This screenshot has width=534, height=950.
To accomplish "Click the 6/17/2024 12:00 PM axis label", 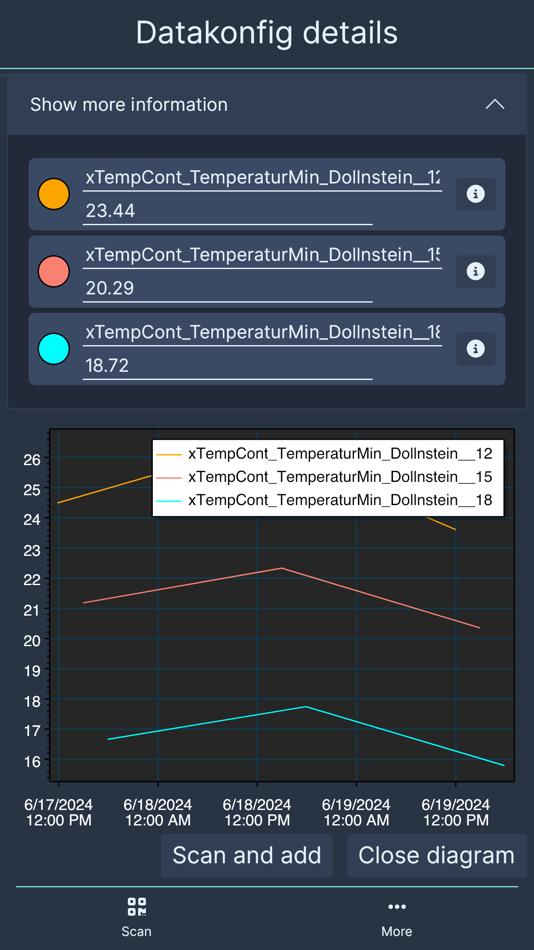I will tap(58, 812).
